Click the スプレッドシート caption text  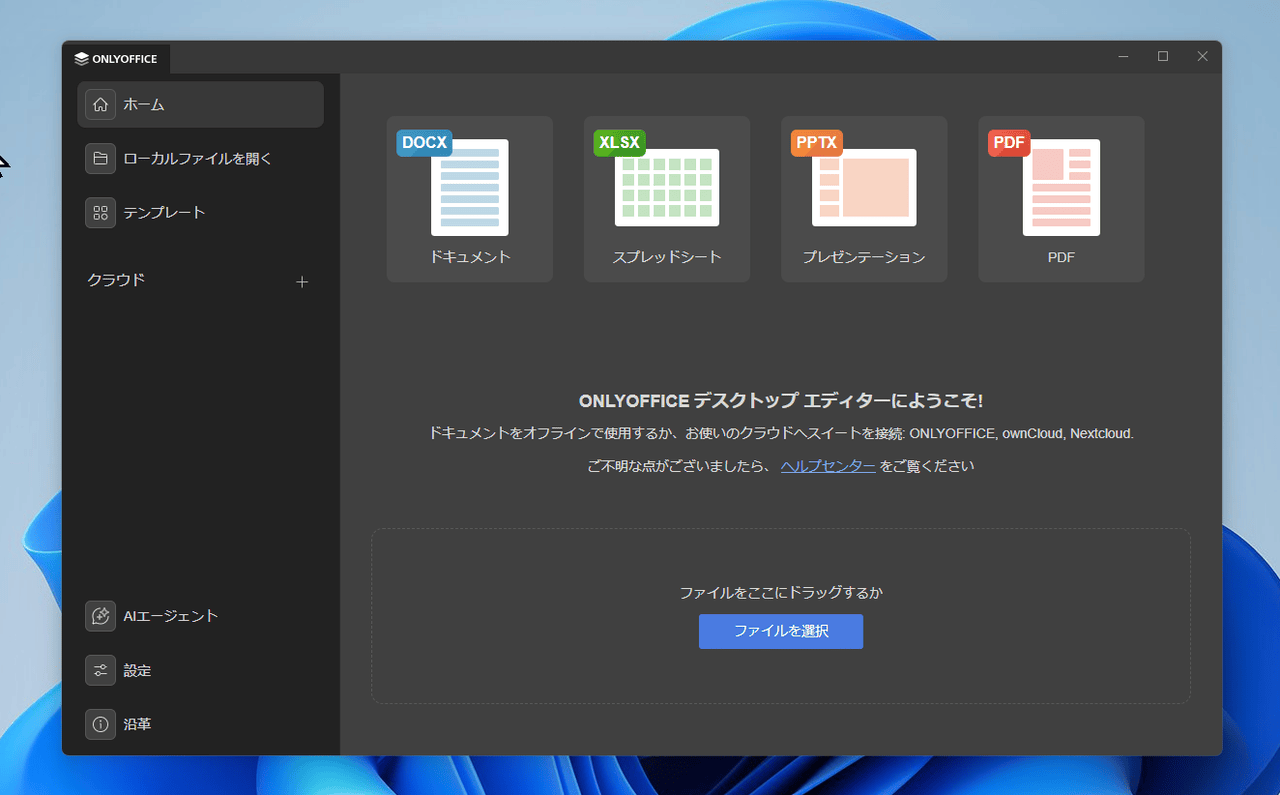pyautogui.click(x=667, y=257)
